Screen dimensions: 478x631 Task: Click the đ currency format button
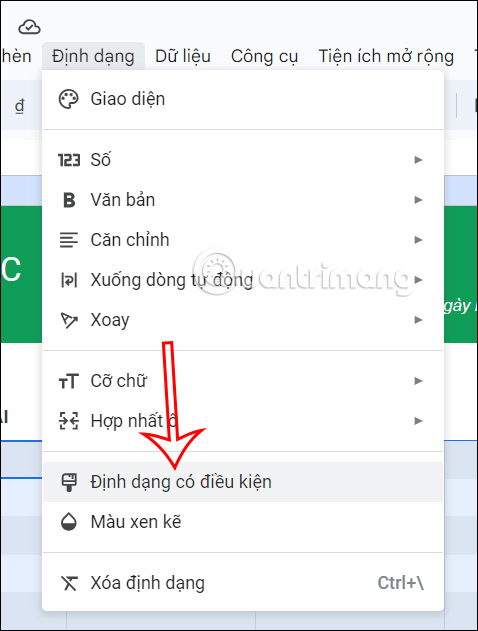tap(20, 106)
